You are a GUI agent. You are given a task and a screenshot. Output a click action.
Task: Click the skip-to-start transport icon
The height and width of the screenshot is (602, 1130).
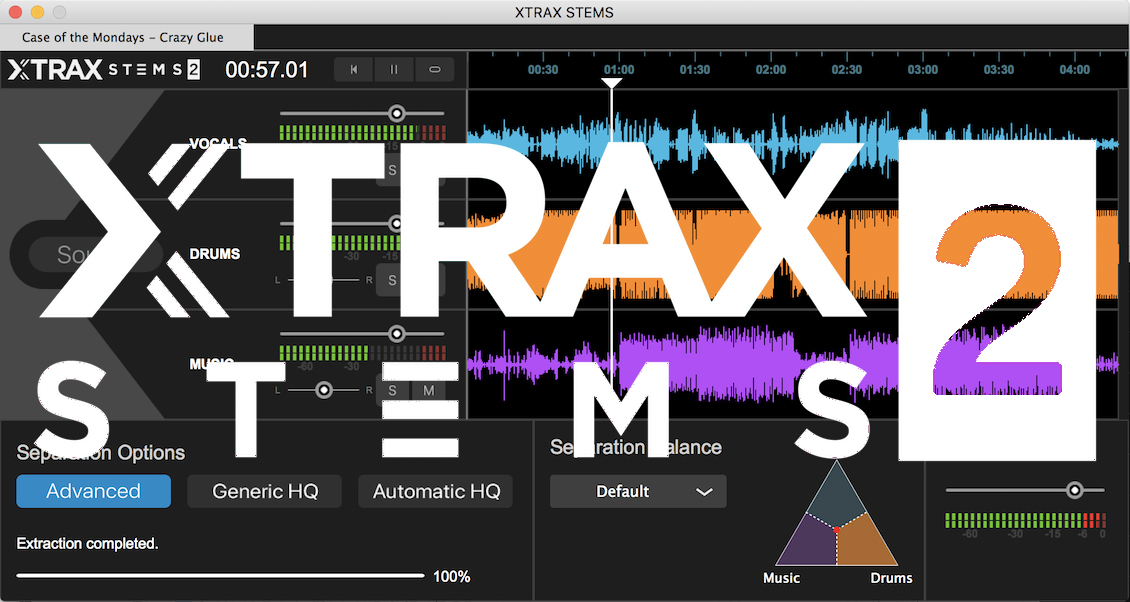(x=352, y=70)
